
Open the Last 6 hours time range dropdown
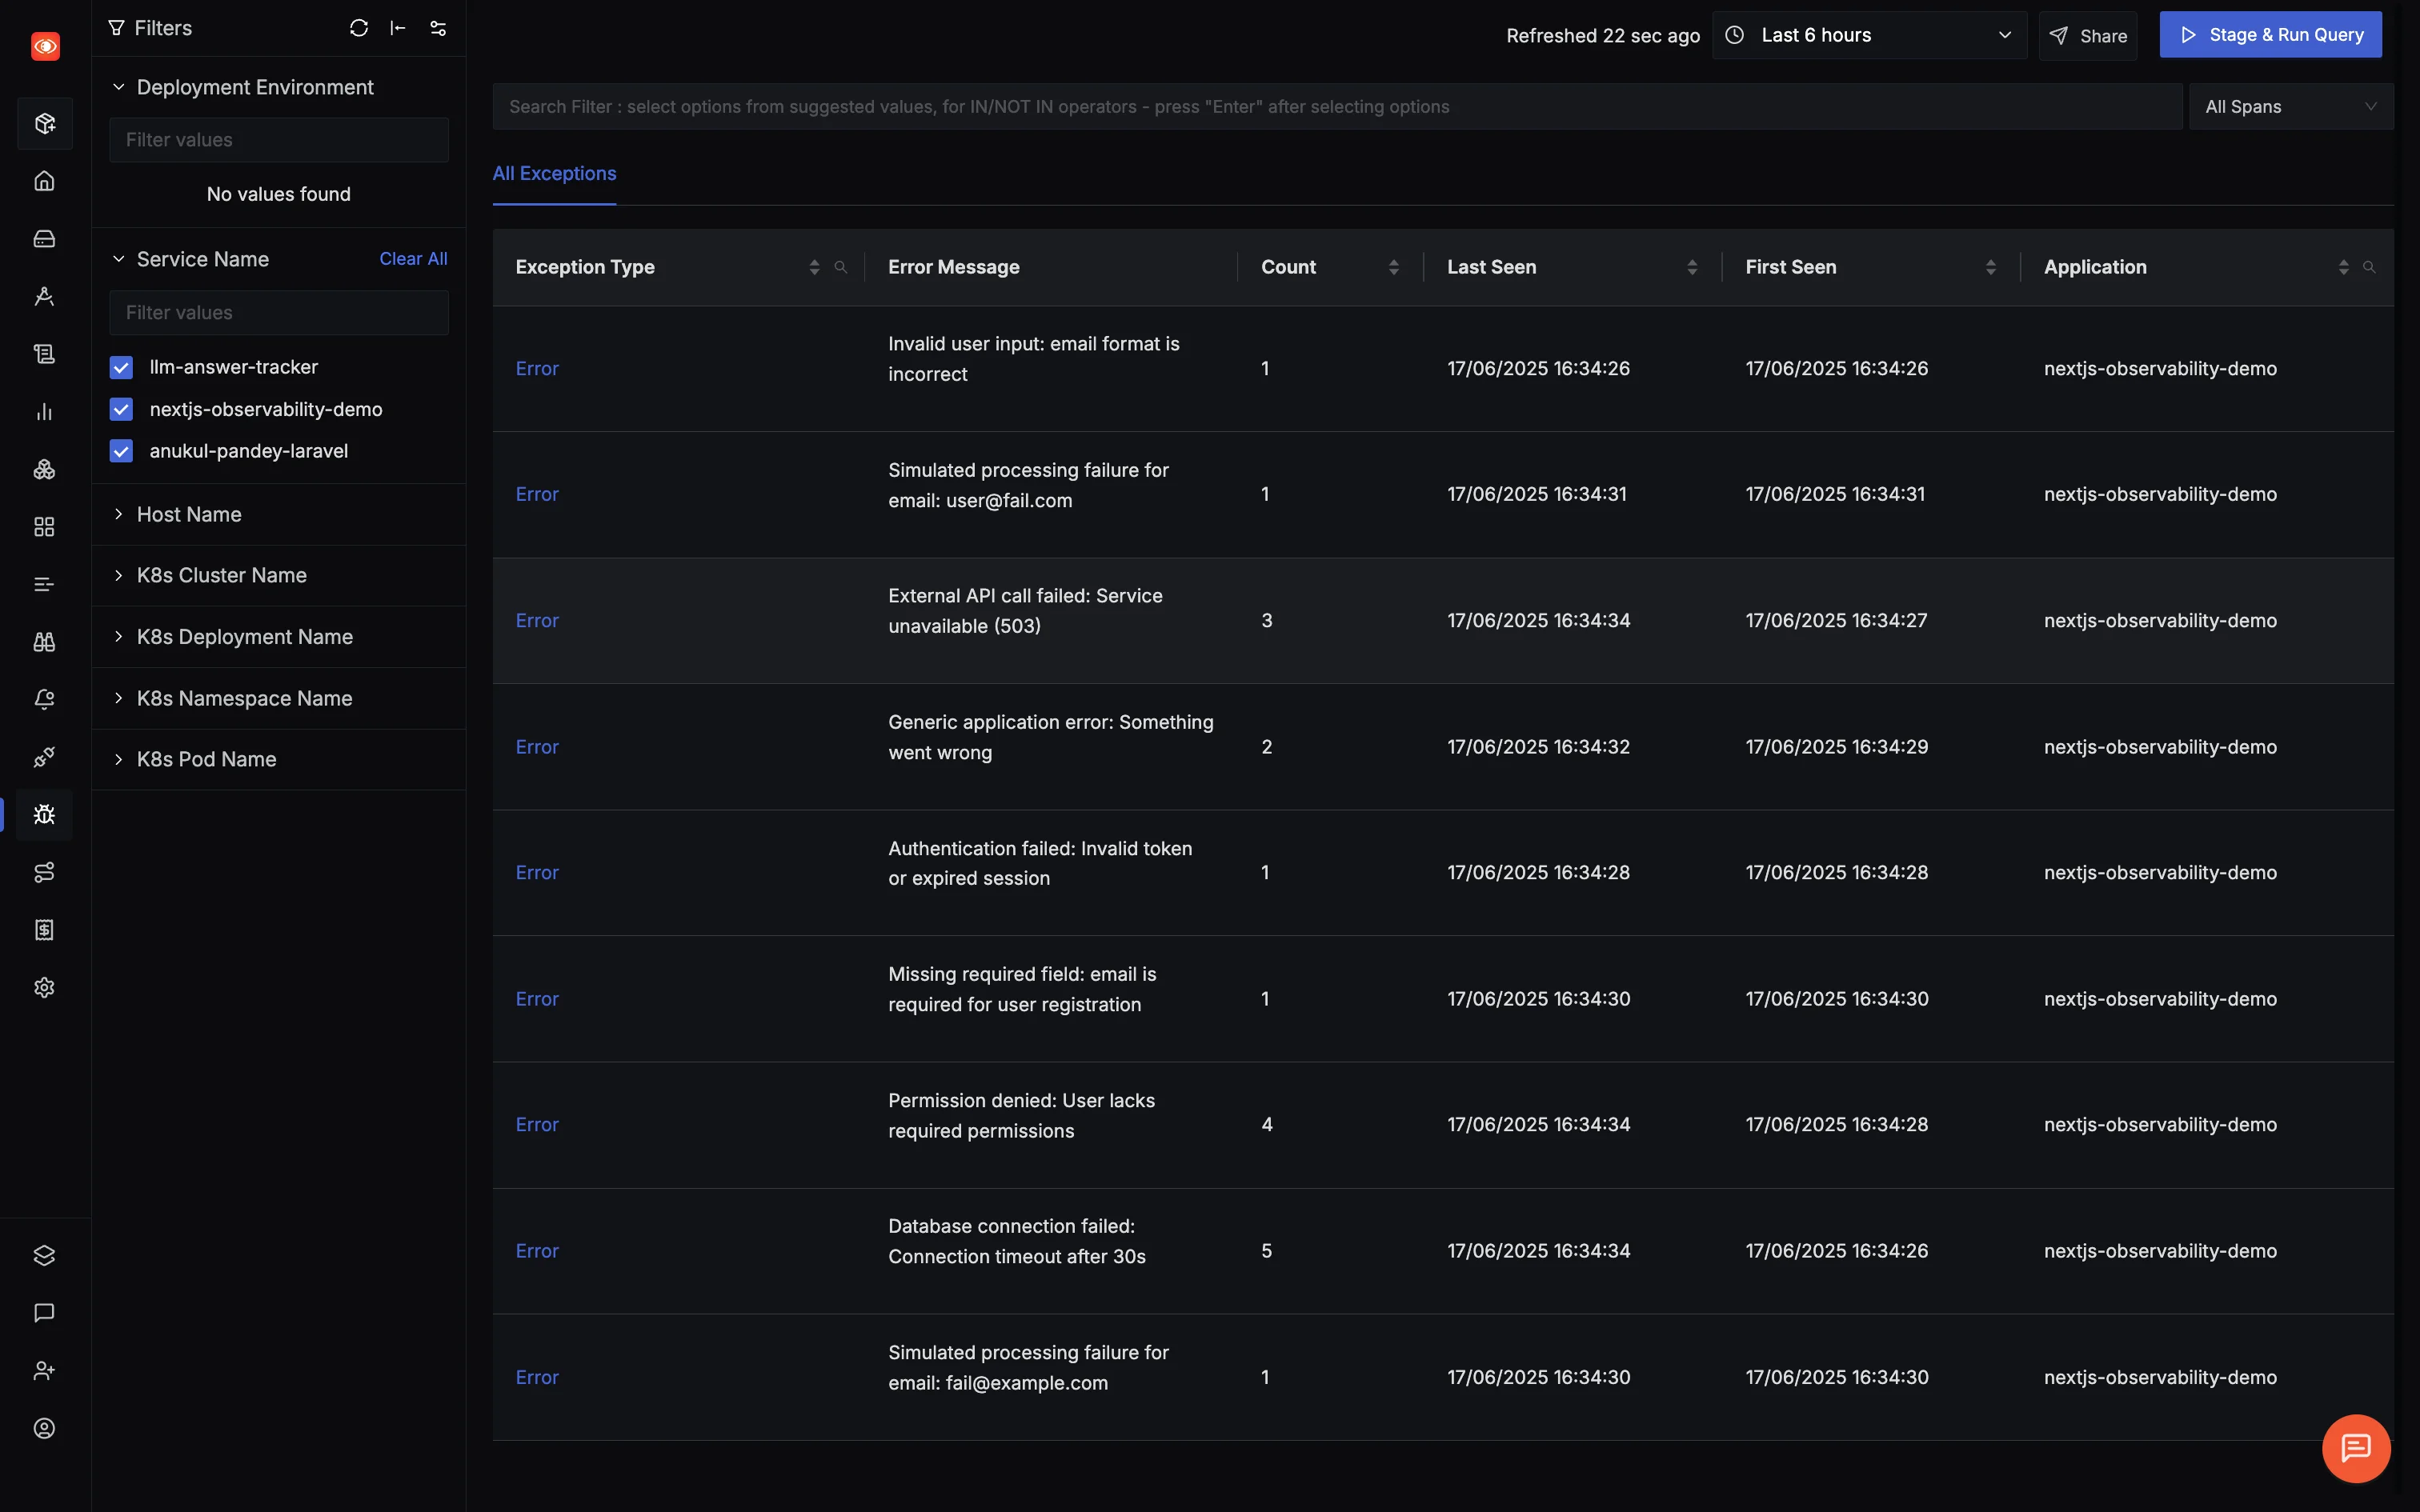pos(1867,34)
